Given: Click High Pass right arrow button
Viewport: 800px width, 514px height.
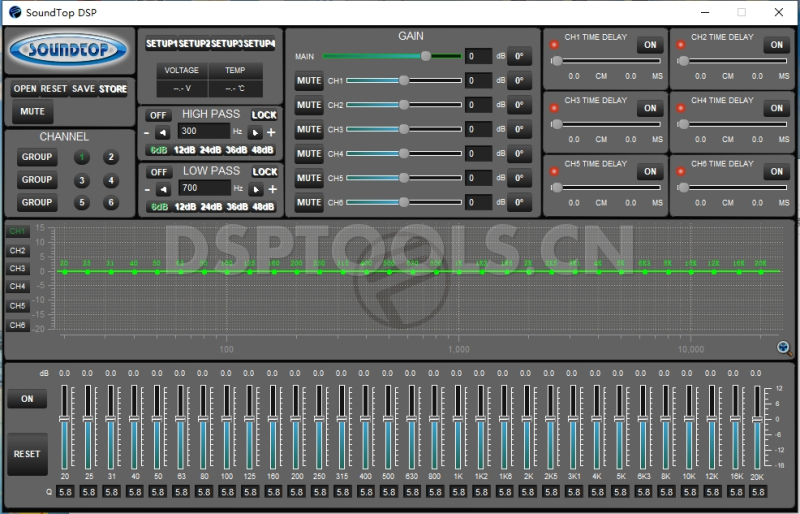Looking at the screenshot, I should pos(255,133).
